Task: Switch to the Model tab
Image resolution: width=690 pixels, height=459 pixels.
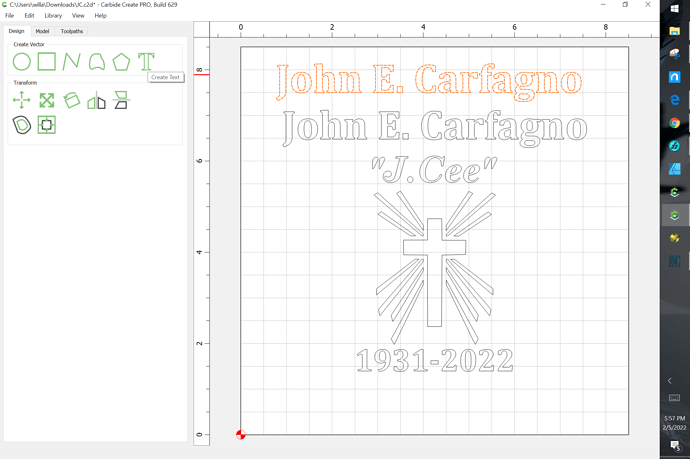Action: pos(42,31)
